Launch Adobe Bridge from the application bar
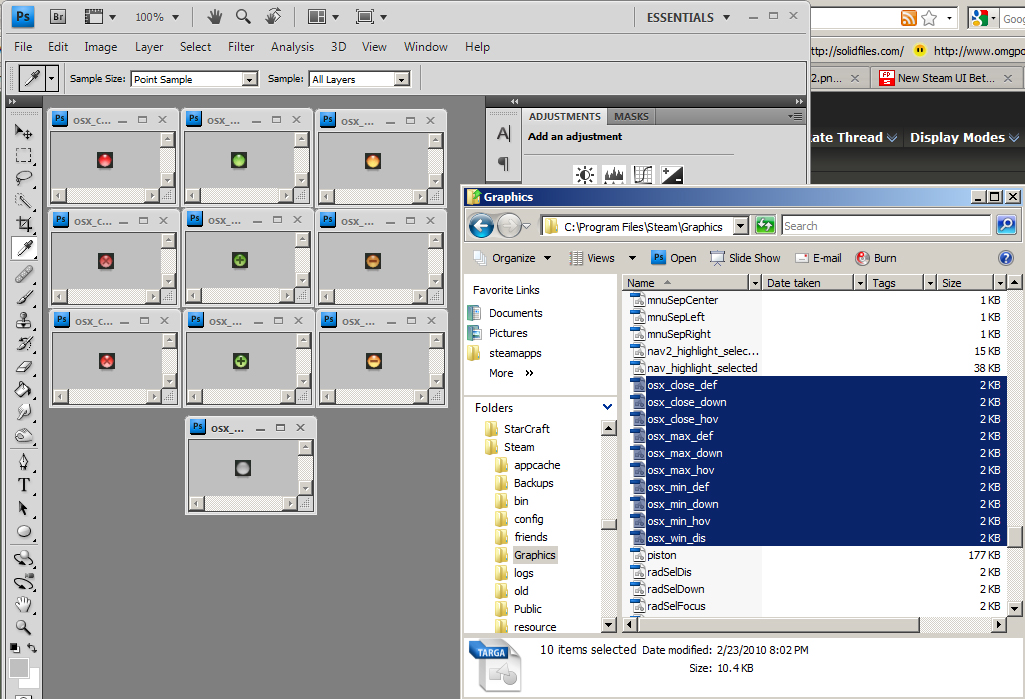1025x699 pixels. [58, 16]
